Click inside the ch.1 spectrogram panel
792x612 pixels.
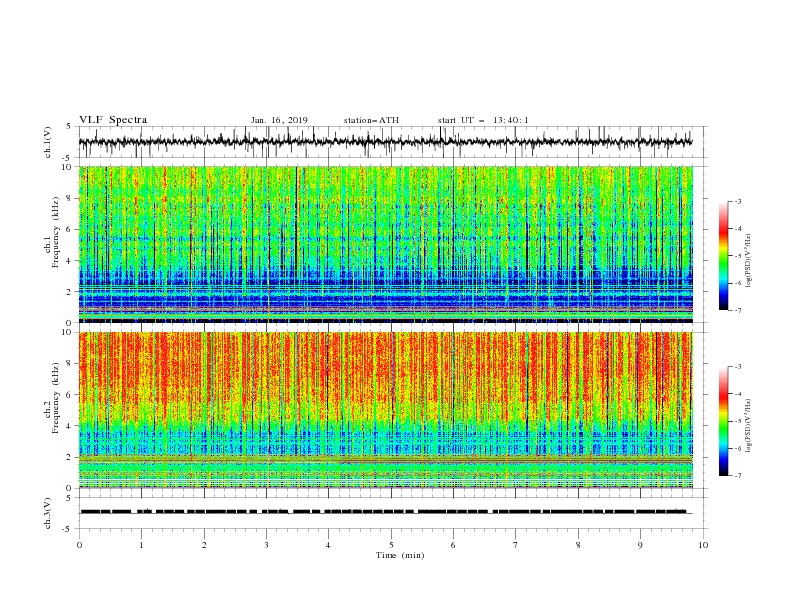pos(385,244)
